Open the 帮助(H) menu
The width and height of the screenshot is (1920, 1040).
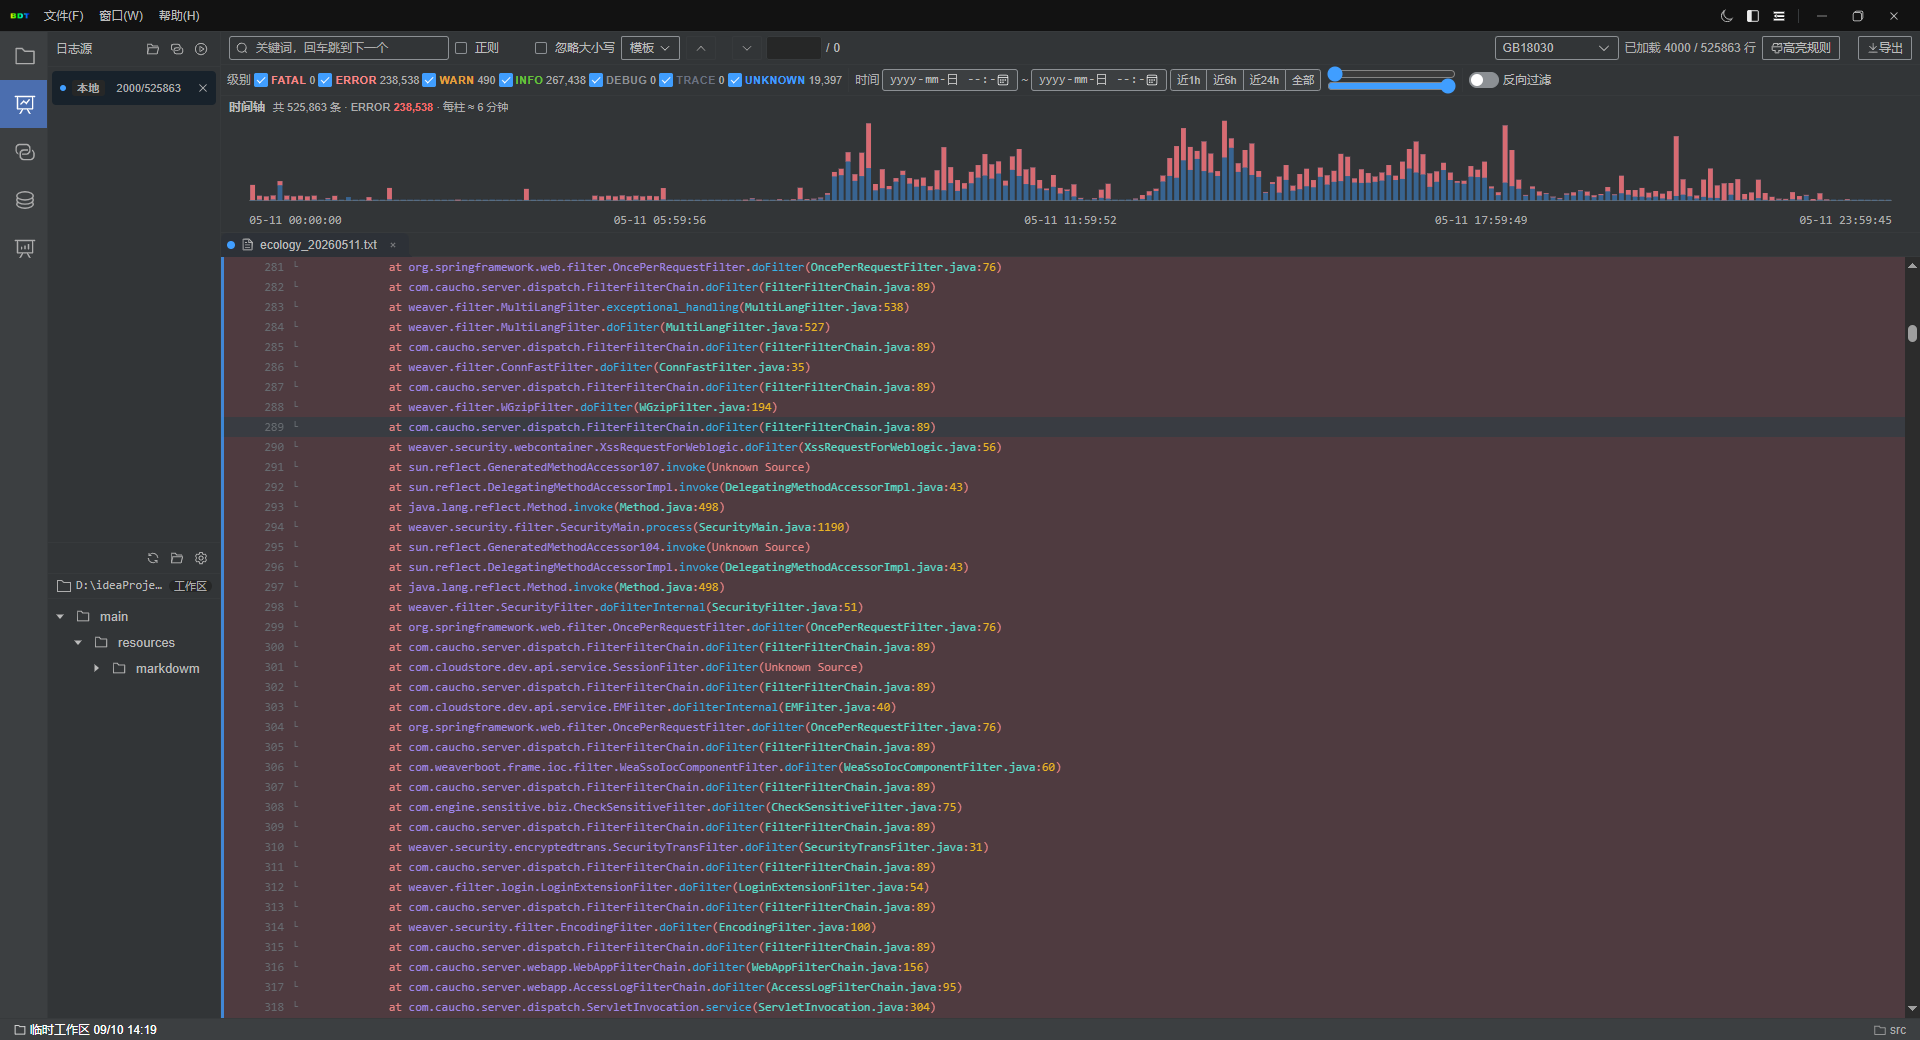pyautogui.click(x=179, y=16)
